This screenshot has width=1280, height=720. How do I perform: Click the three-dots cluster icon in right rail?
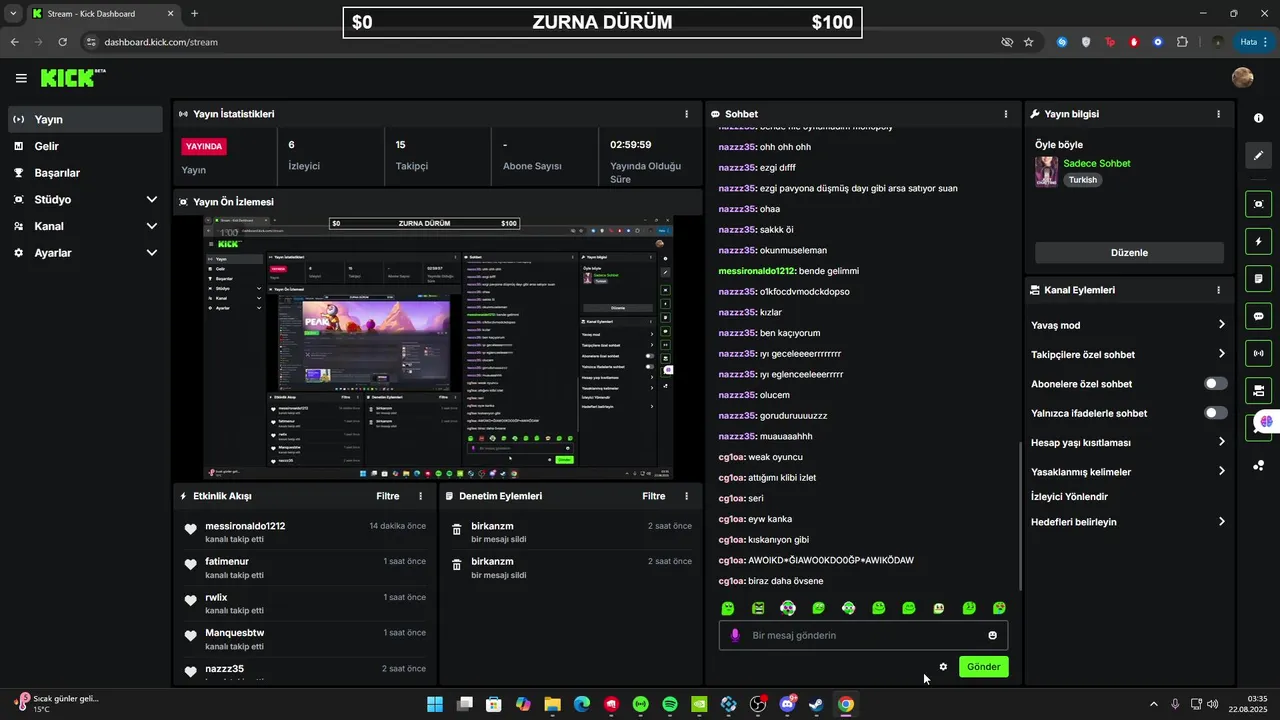click(x=1258, y=465)
